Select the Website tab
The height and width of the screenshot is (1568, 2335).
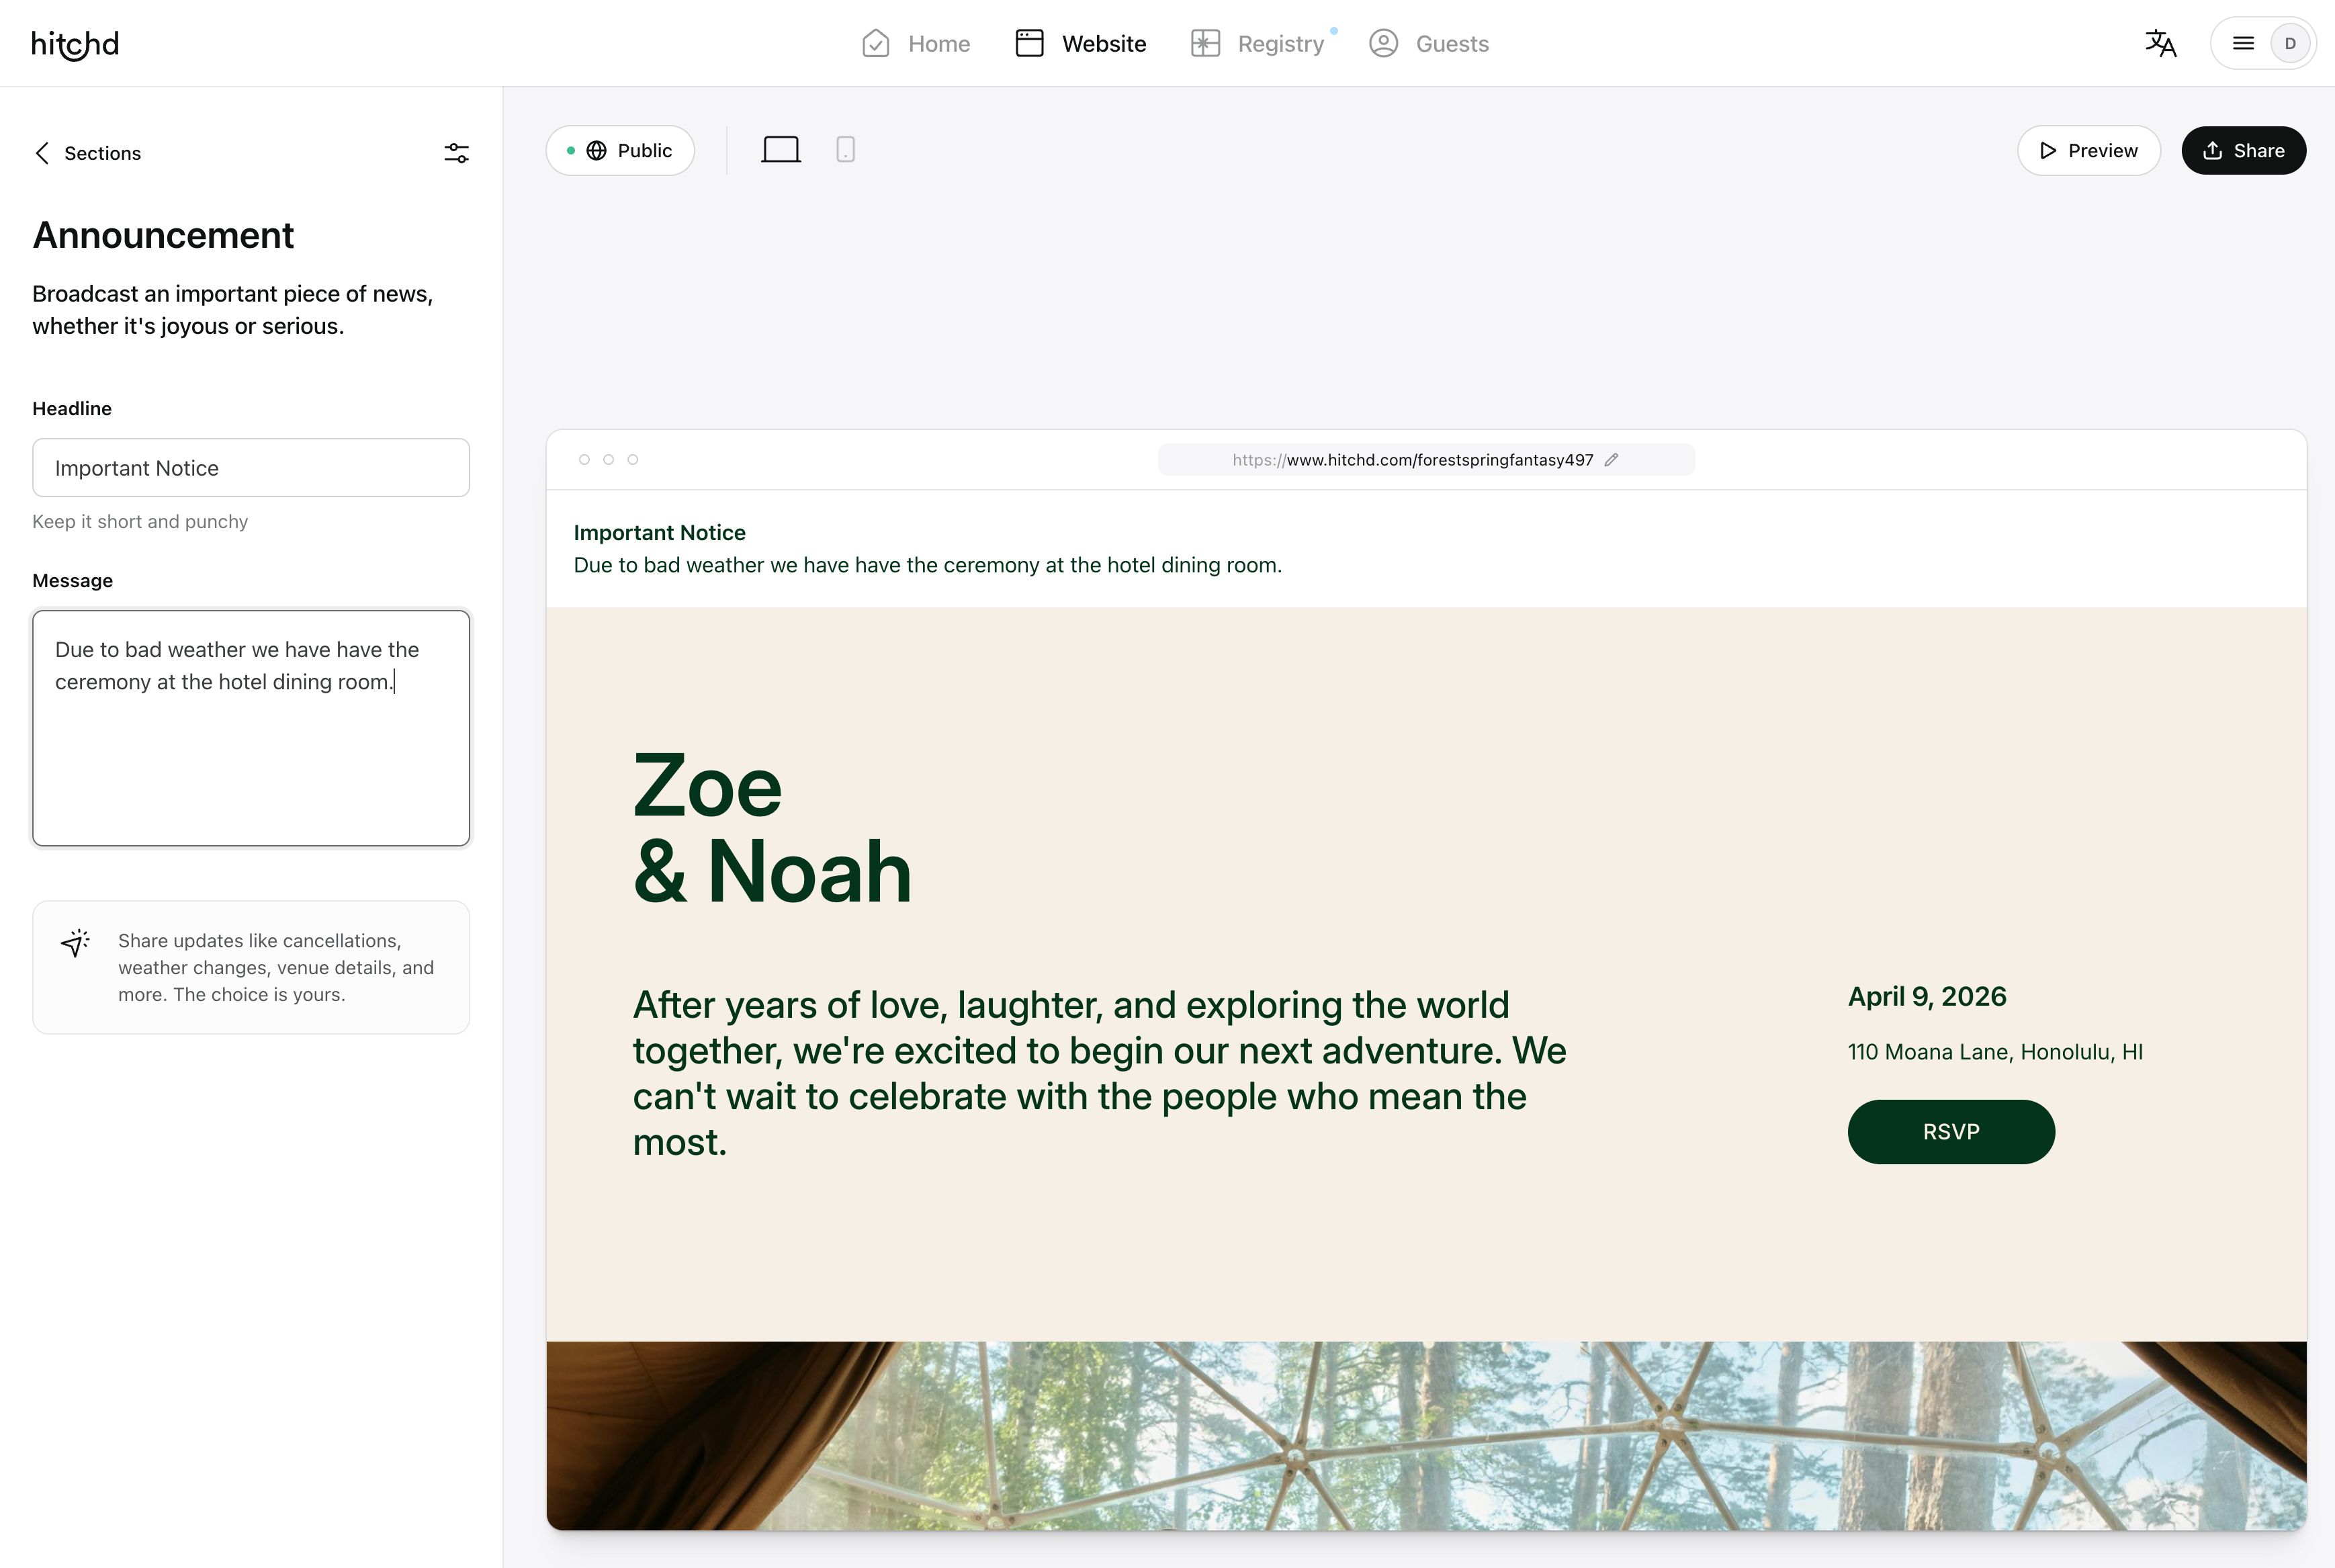[x=1081, y=44]
